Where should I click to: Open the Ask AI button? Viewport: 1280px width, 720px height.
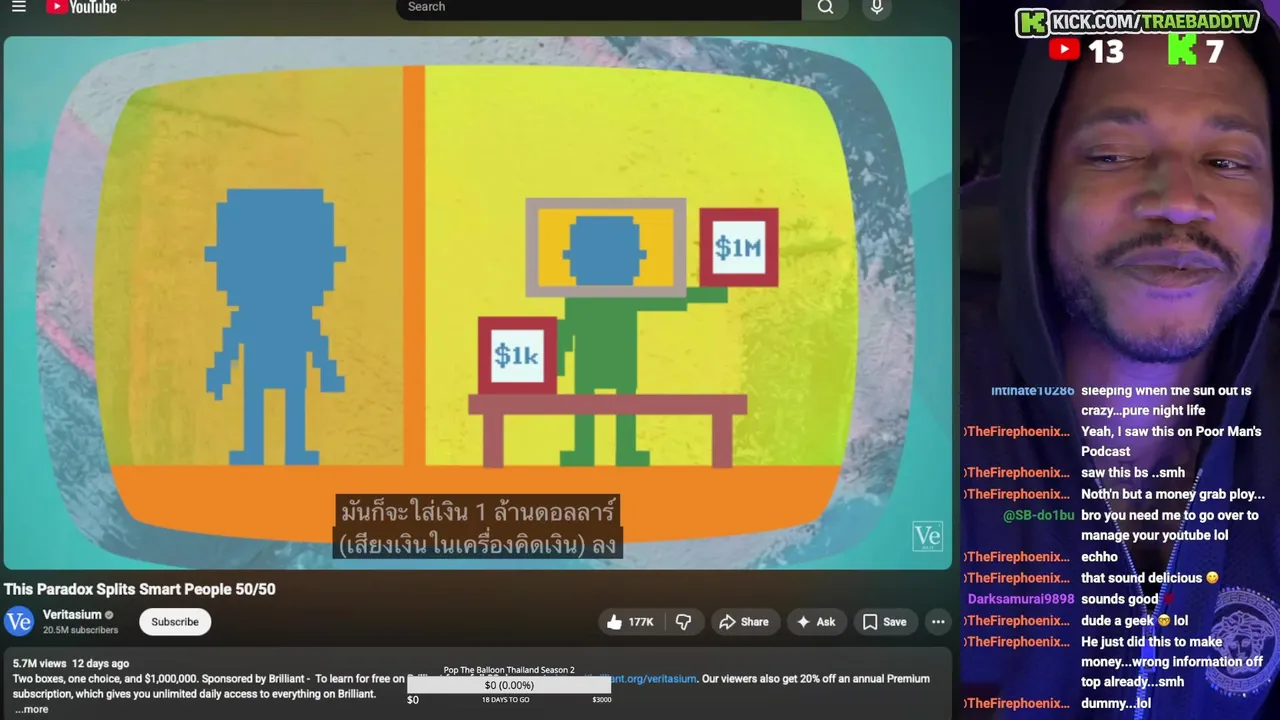tap(816, 622)
